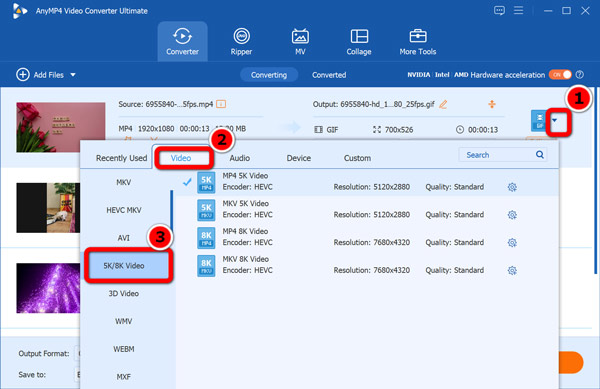Select the Video format tab

[x=181, y=158]
